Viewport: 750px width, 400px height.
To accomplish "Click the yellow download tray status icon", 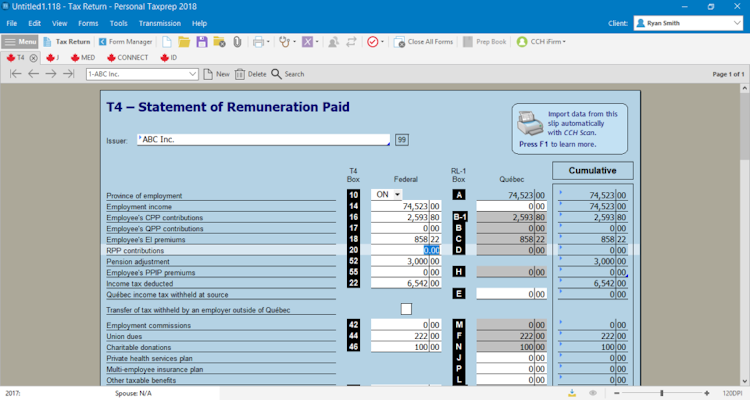I will point(572,393).
